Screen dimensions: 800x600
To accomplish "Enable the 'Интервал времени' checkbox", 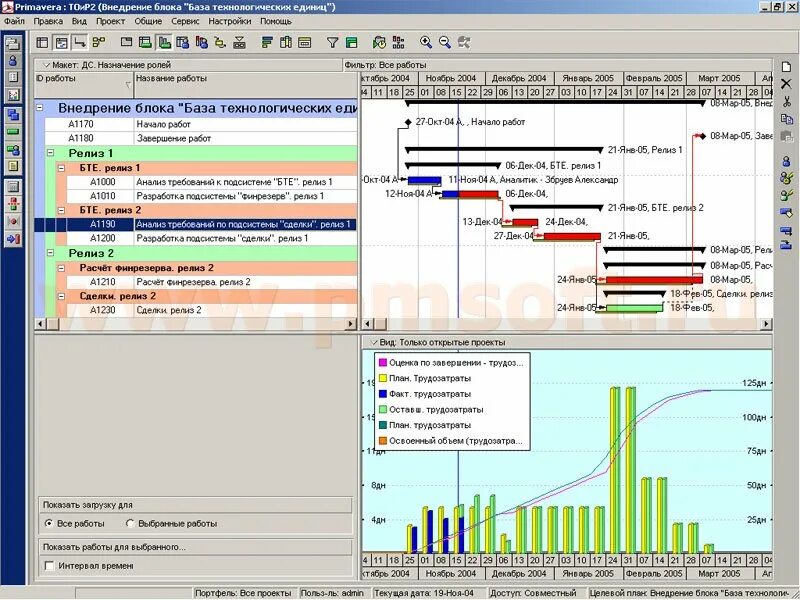I will point(49,566).
